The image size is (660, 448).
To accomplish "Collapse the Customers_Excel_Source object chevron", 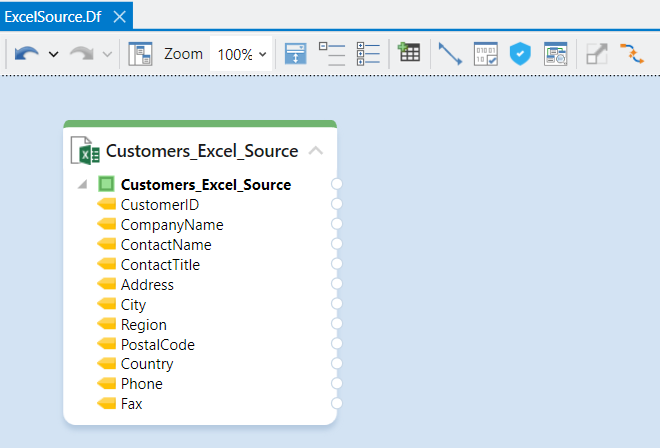I will click(x=316, y=152).
